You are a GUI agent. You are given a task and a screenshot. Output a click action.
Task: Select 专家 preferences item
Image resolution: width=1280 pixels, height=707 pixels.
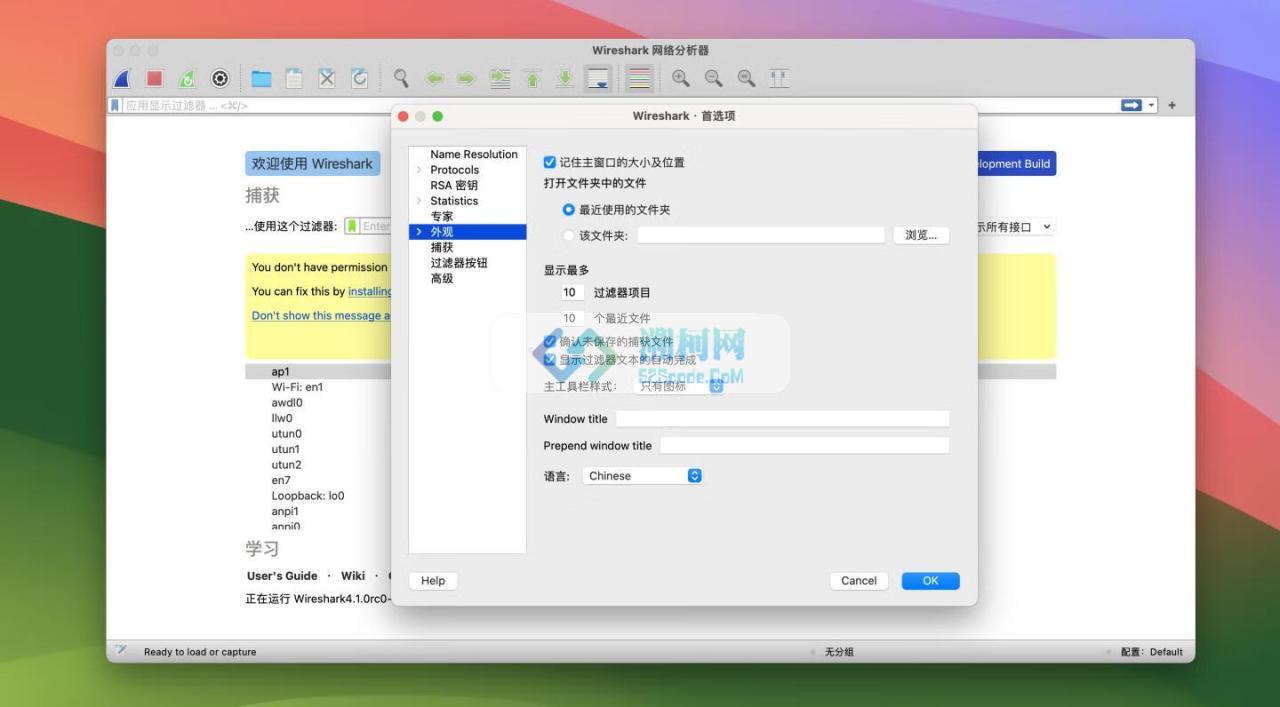point(442,216)
